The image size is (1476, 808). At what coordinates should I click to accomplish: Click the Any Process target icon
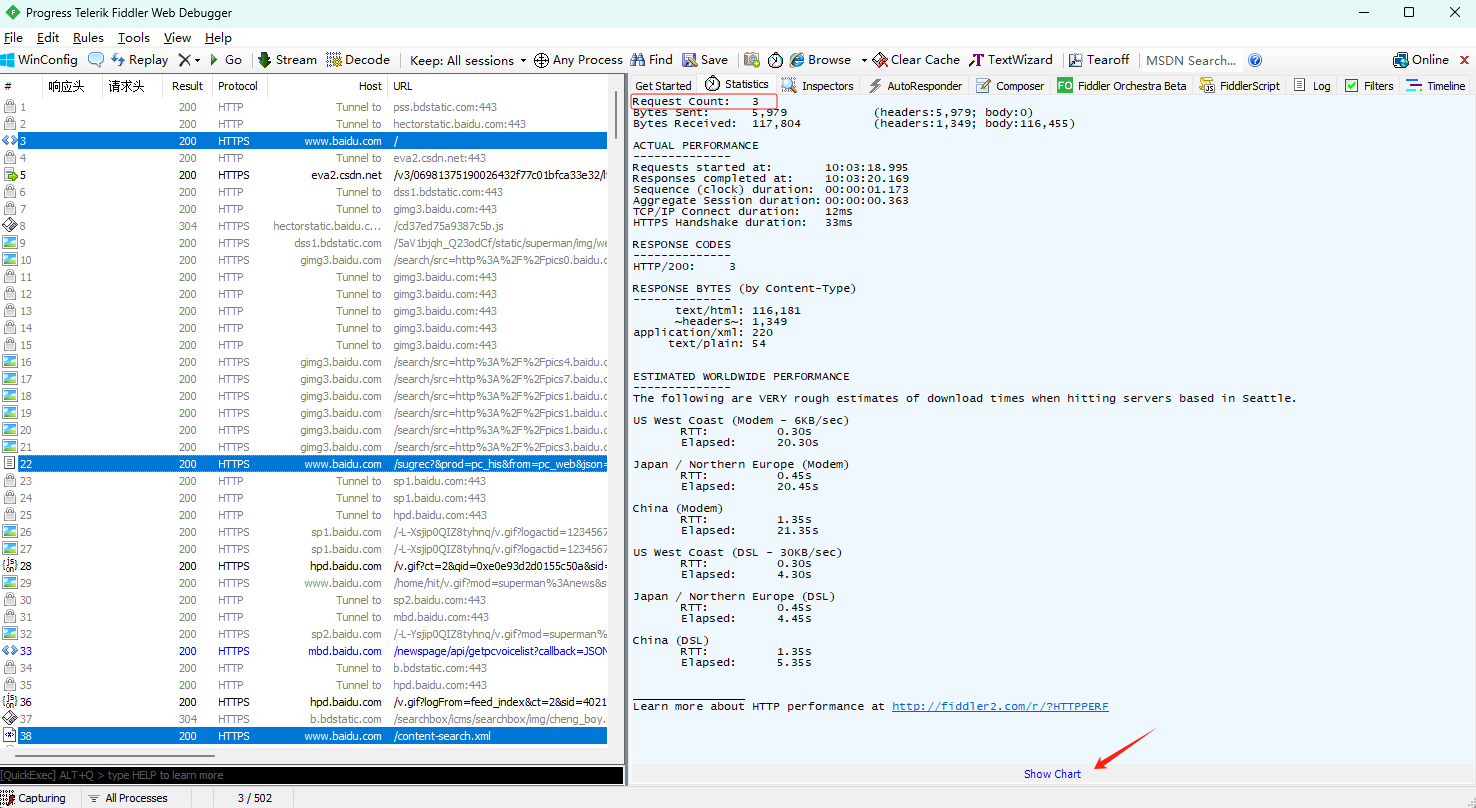(578, 60)
